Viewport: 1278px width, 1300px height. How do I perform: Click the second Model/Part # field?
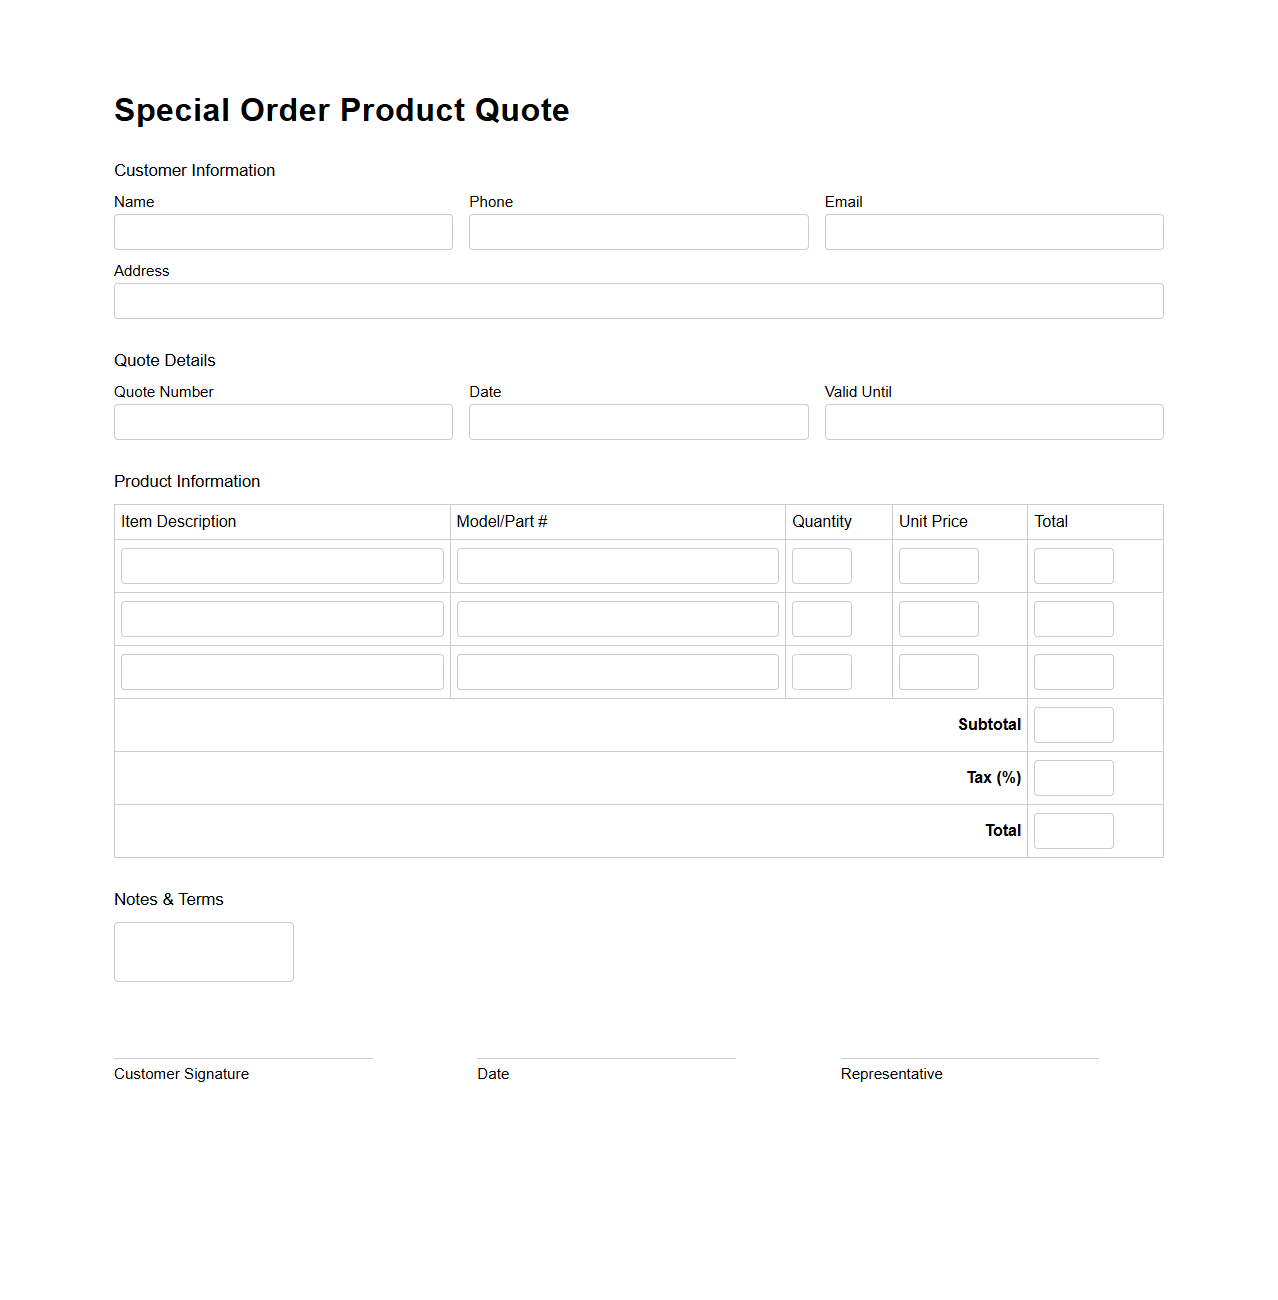click(x=617, y=618)
